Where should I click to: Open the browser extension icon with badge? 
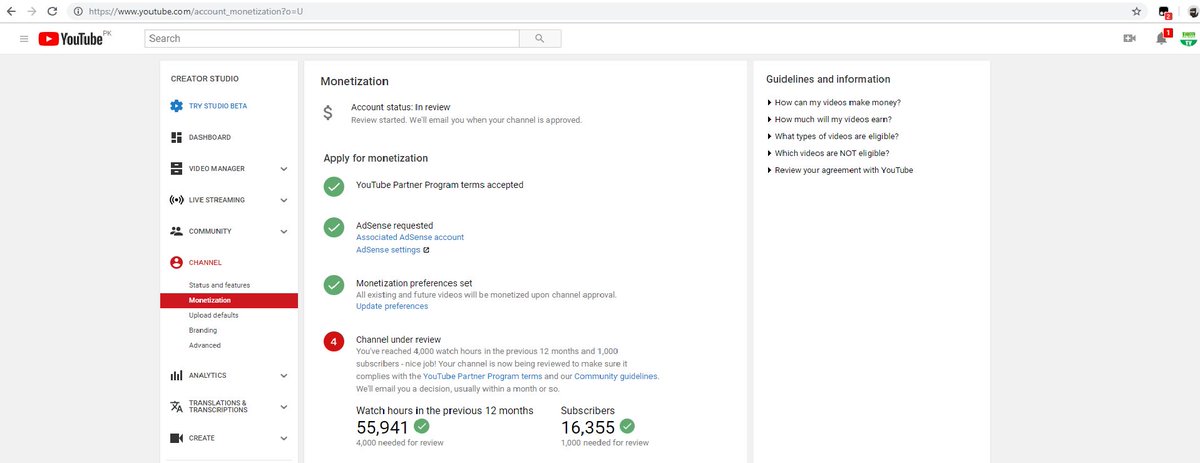click(x=1164, y=11)
